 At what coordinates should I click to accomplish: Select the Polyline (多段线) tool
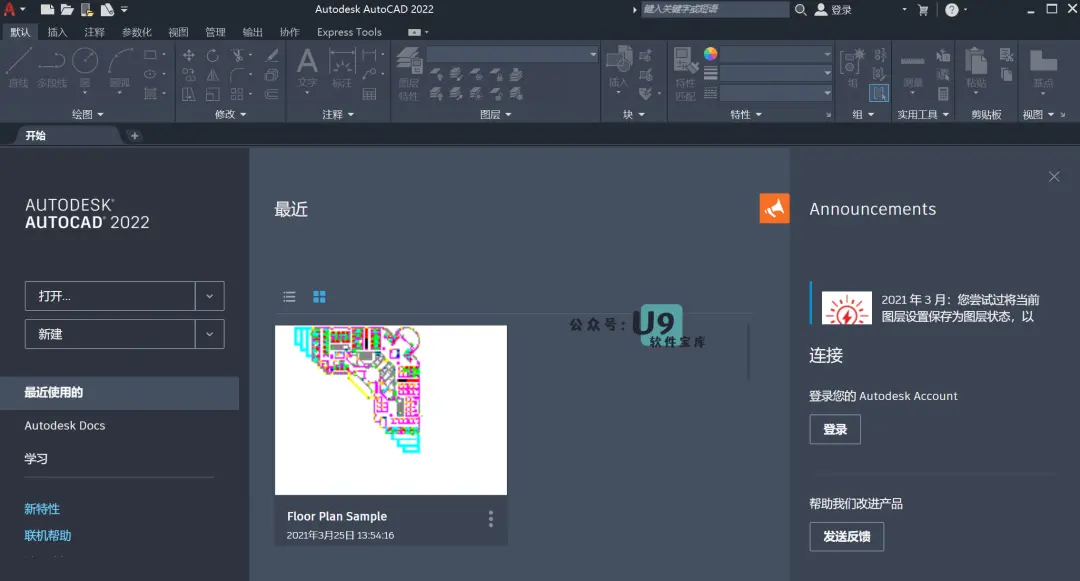pos(52,68)
